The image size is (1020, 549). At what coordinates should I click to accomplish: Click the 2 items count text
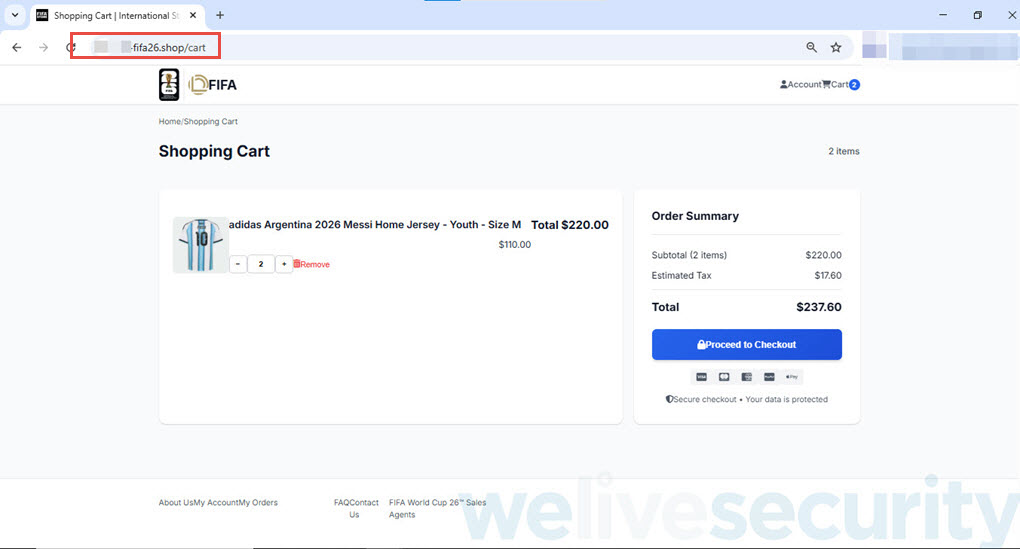coord(844,151)
